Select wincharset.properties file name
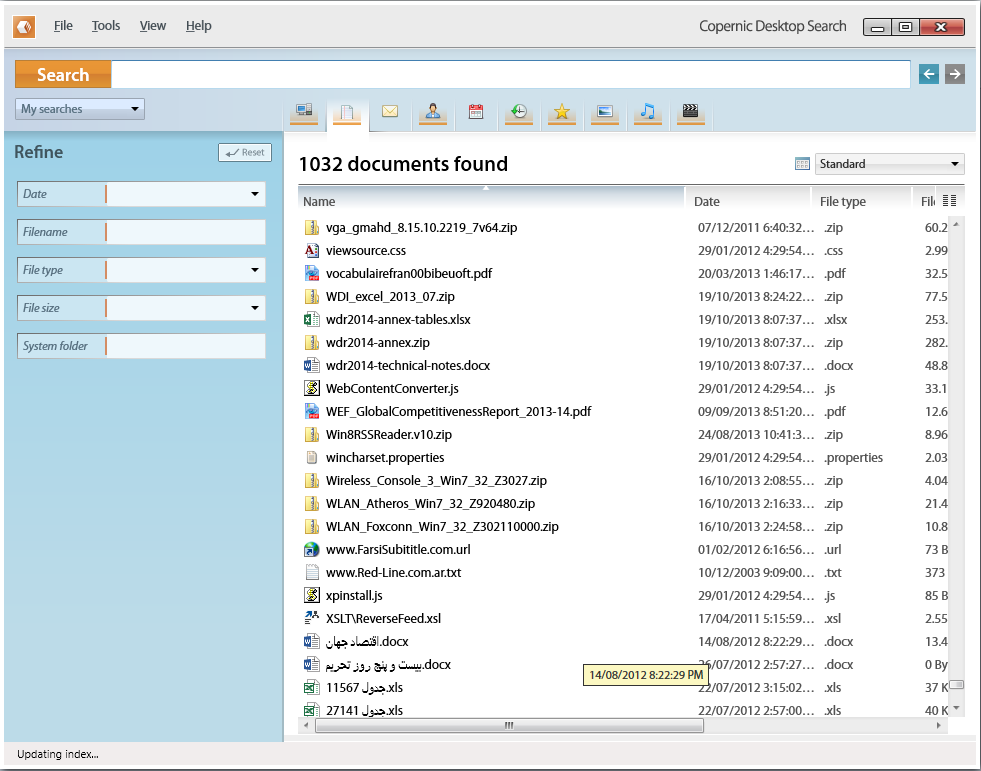Viewport: 981px width, 771px height. pos(385,457)
